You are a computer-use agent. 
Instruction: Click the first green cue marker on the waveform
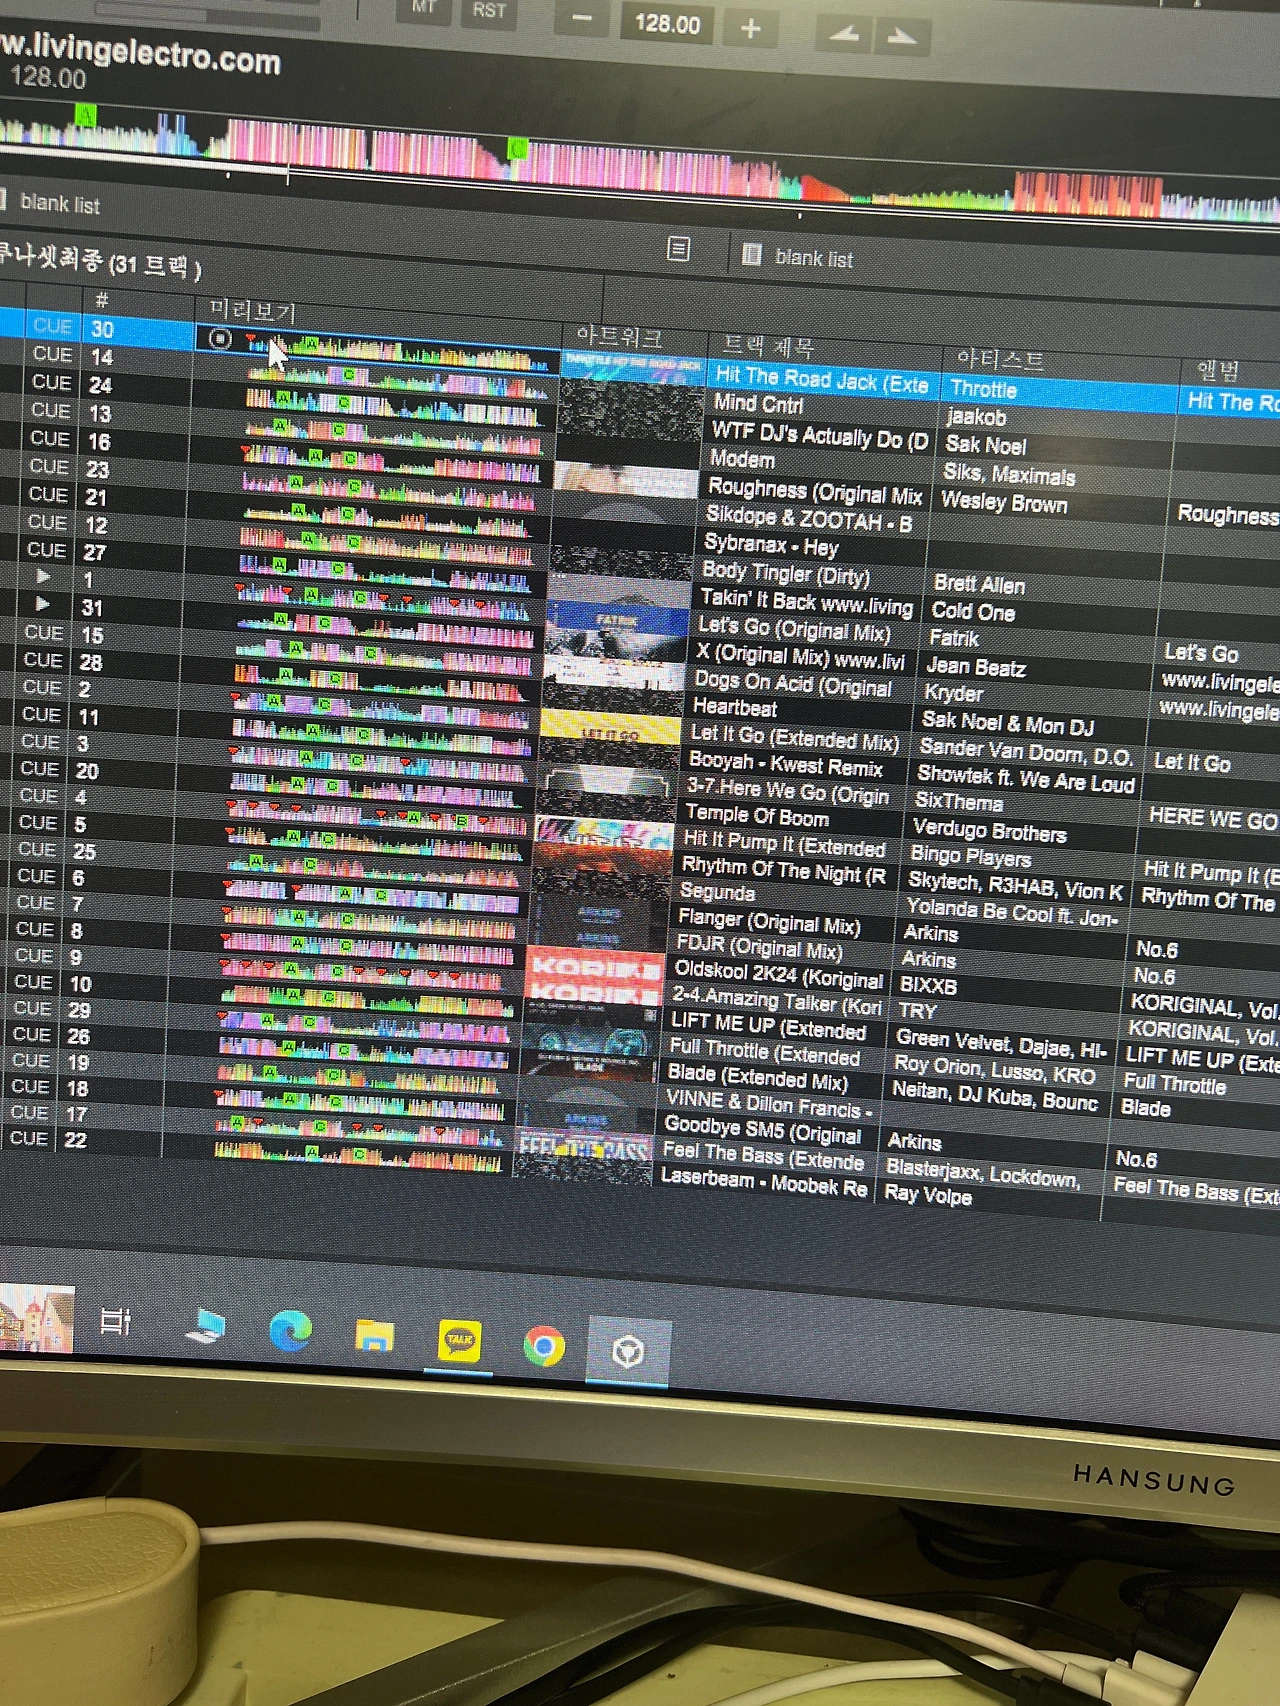85,115
